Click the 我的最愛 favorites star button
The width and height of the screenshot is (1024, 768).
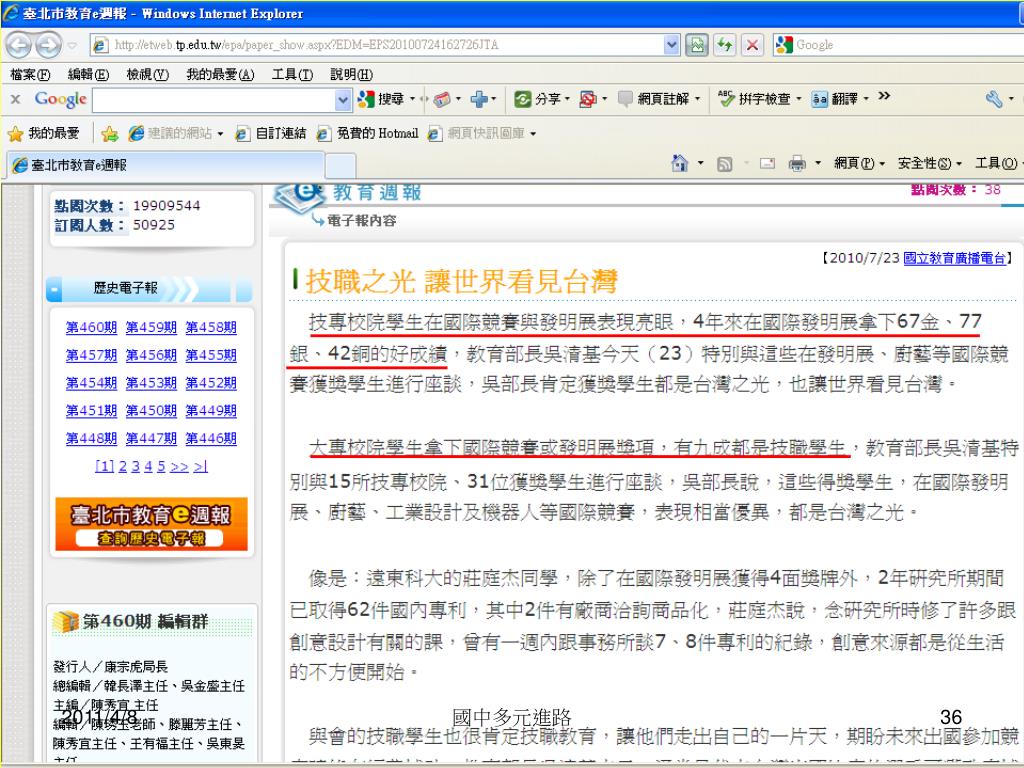pos(43,133)
